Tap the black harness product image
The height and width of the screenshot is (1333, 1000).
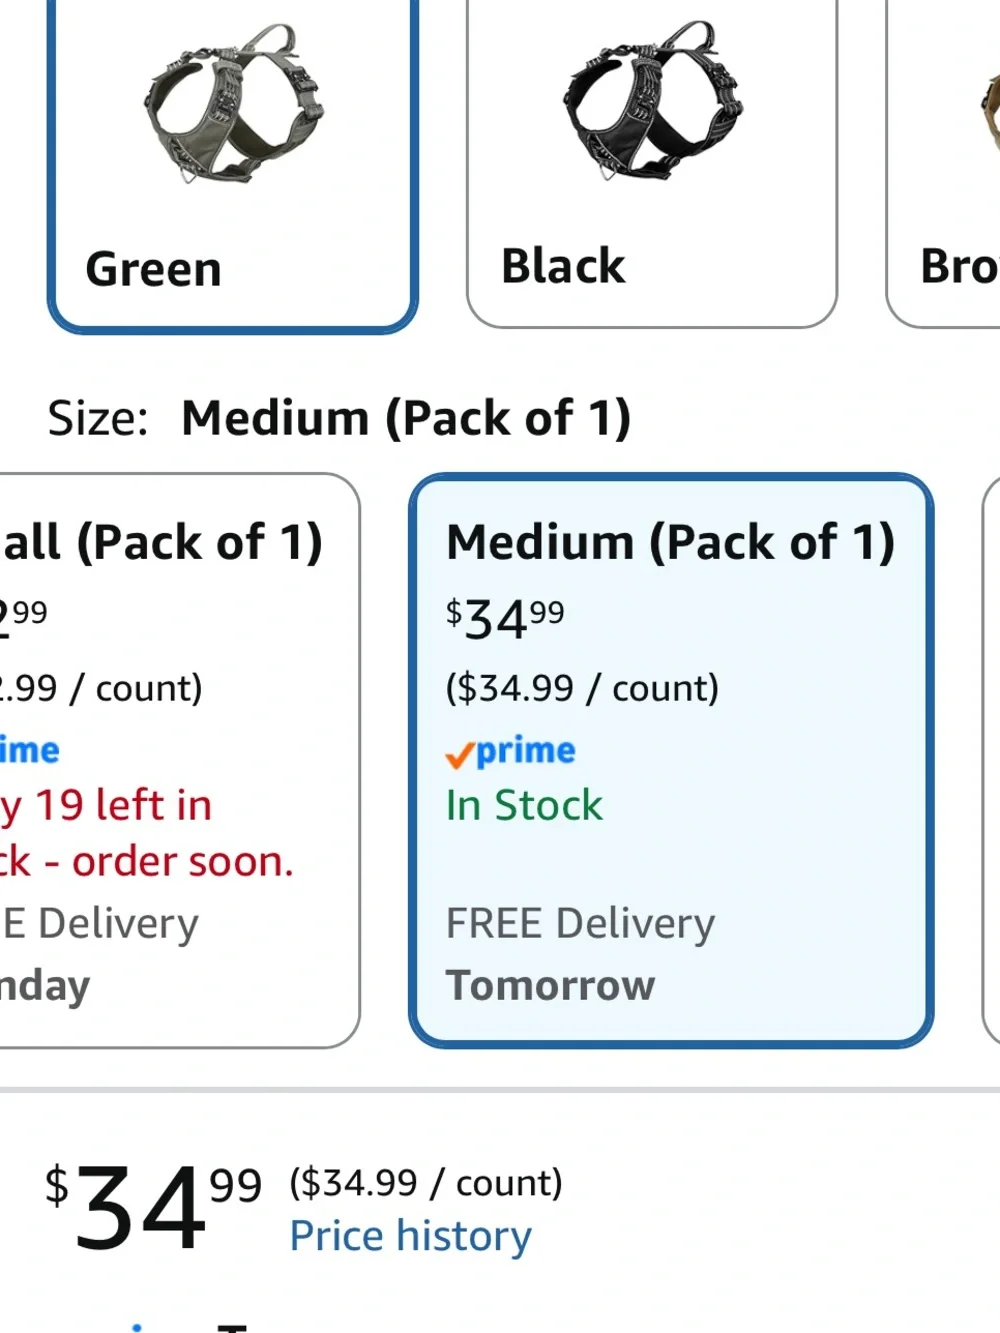tap(655, 100)
